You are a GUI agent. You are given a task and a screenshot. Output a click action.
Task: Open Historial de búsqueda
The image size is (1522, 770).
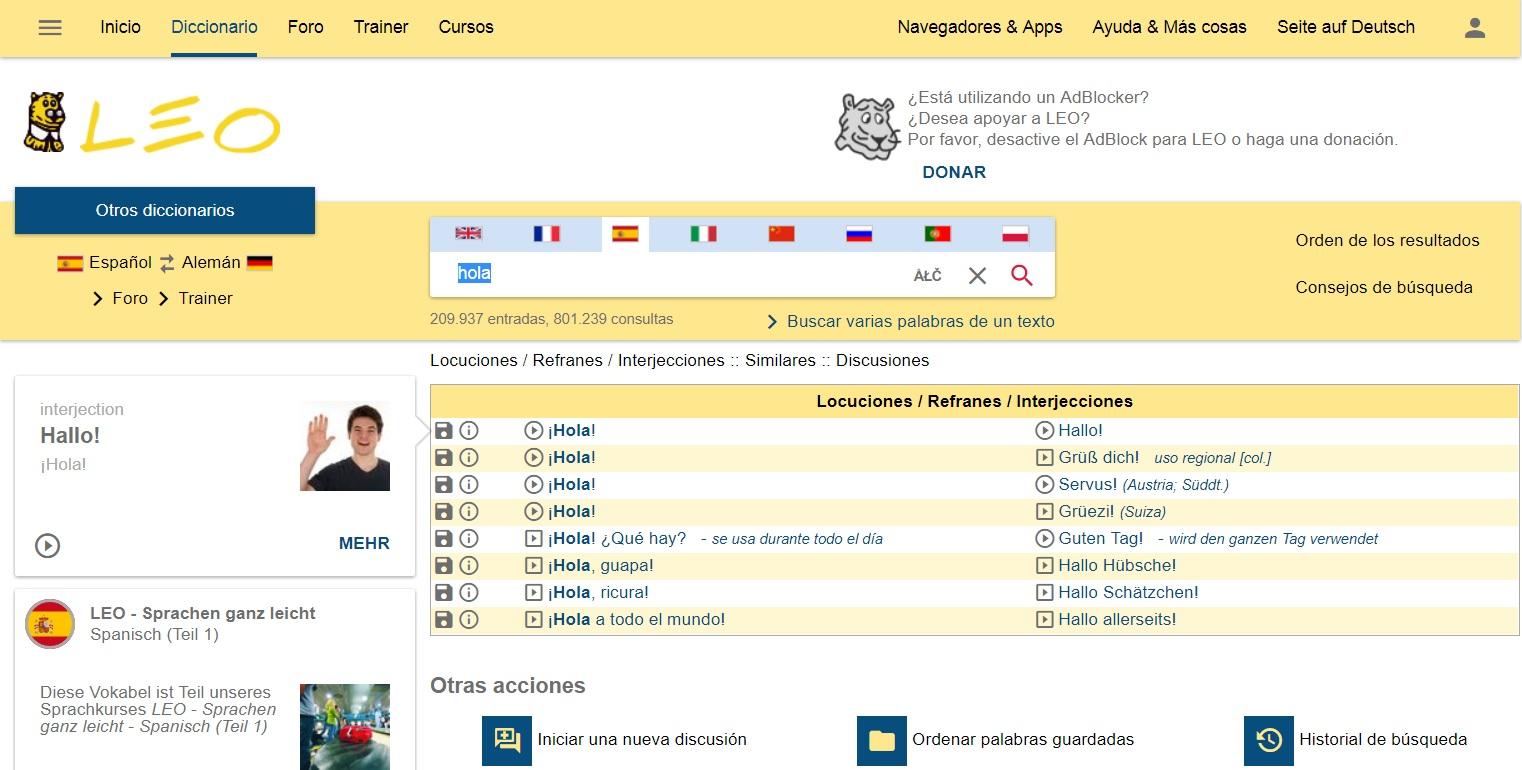pos(1356,740)
